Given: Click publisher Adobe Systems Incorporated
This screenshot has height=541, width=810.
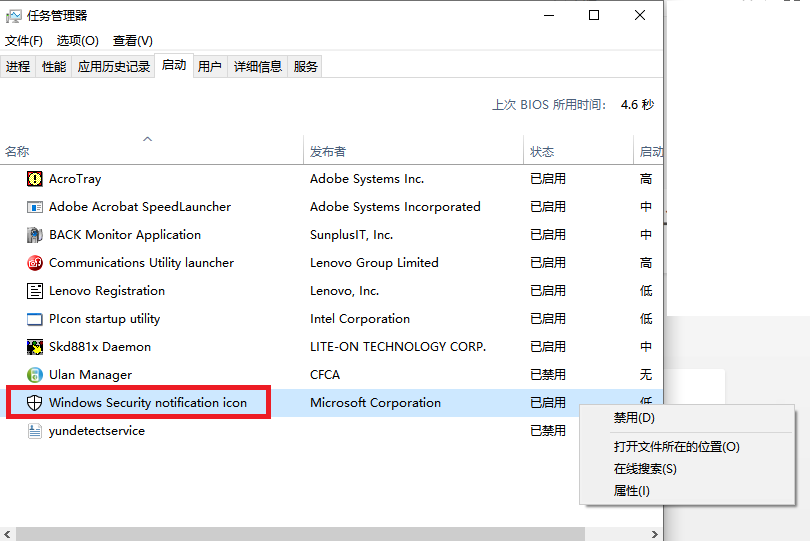Looking at the screenshot, I should (x=395, y=207).
